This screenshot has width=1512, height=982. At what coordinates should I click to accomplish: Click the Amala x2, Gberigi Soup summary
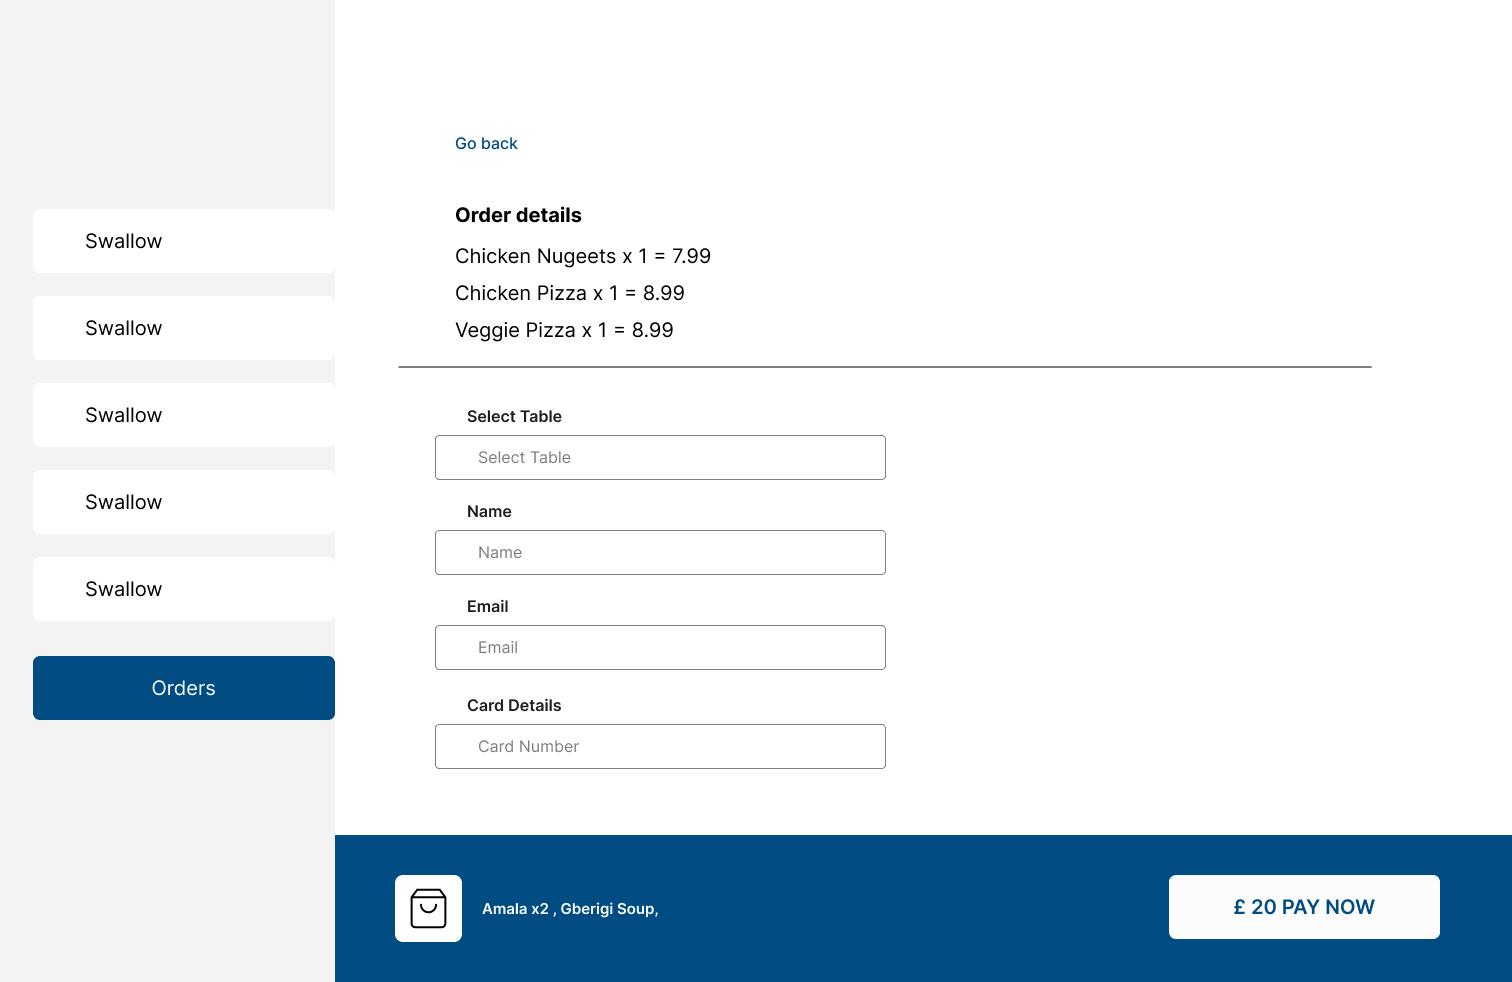[570, 909]
